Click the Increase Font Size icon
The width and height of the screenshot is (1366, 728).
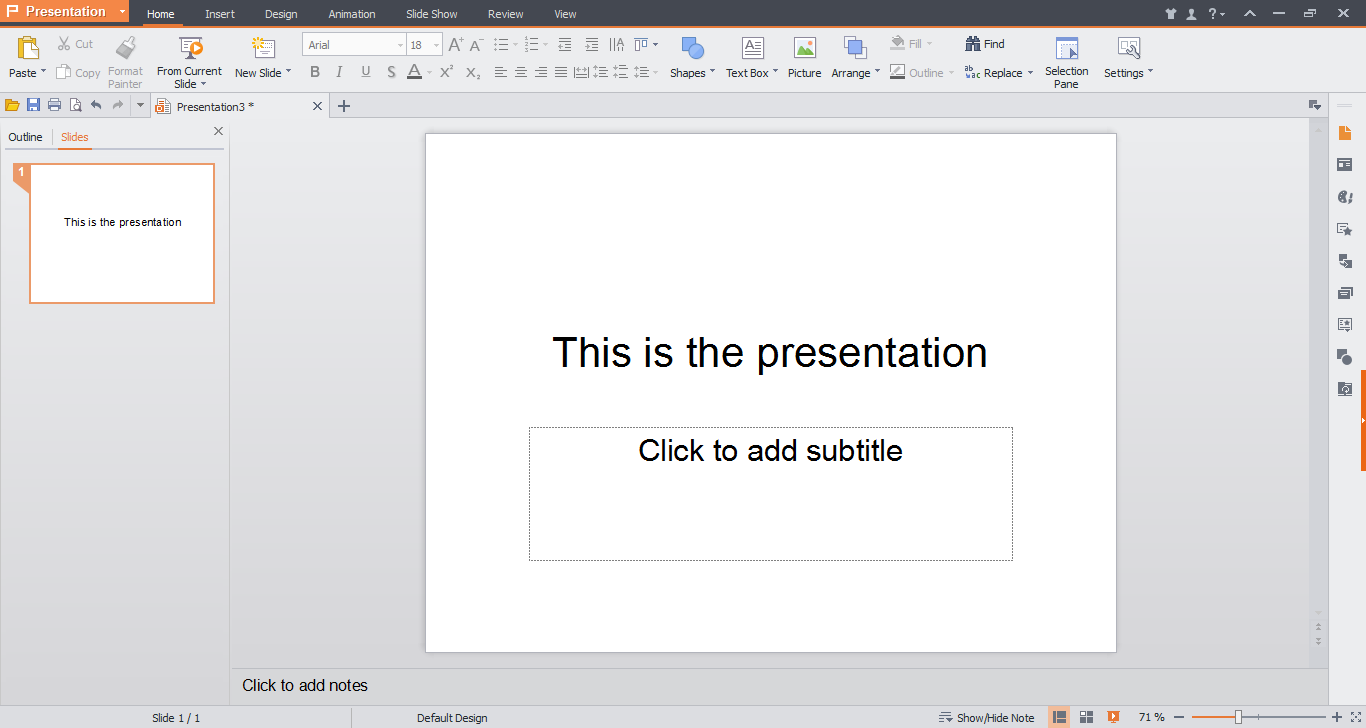455,45
